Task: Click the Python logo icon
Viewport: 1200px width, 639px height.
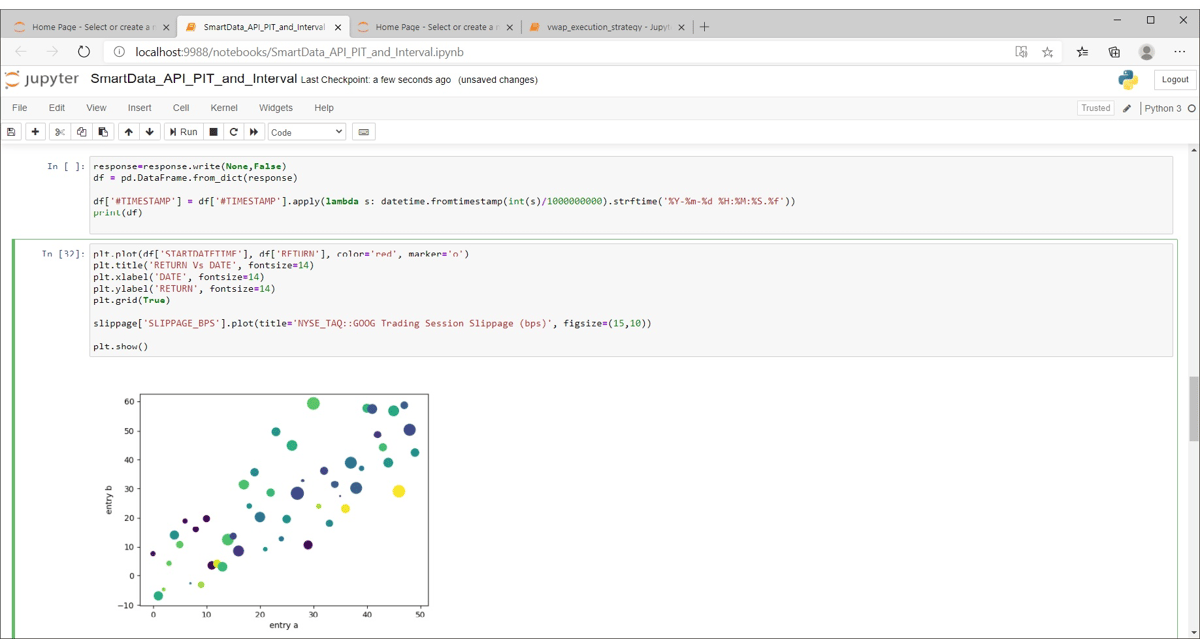Action: pyautogui.click(x=1128, y=80)
